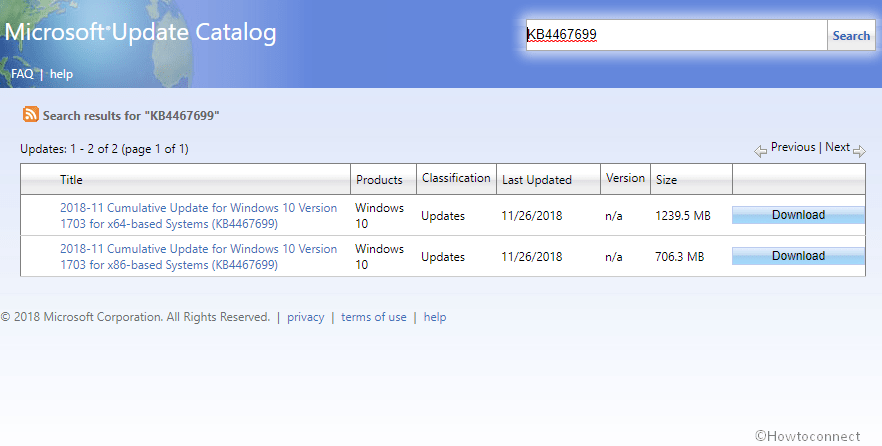The width and height of the screenshot is (882, 446).
Task: Select 11/26/2018 date in x86 row
Action: 532,256
